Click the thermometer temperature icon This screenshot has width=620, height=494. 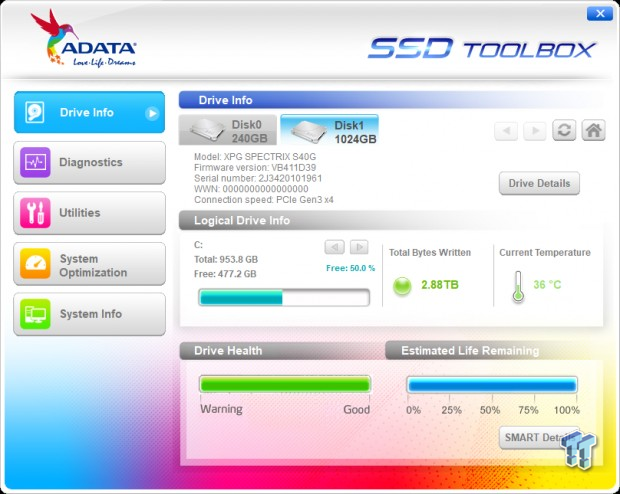518,287
